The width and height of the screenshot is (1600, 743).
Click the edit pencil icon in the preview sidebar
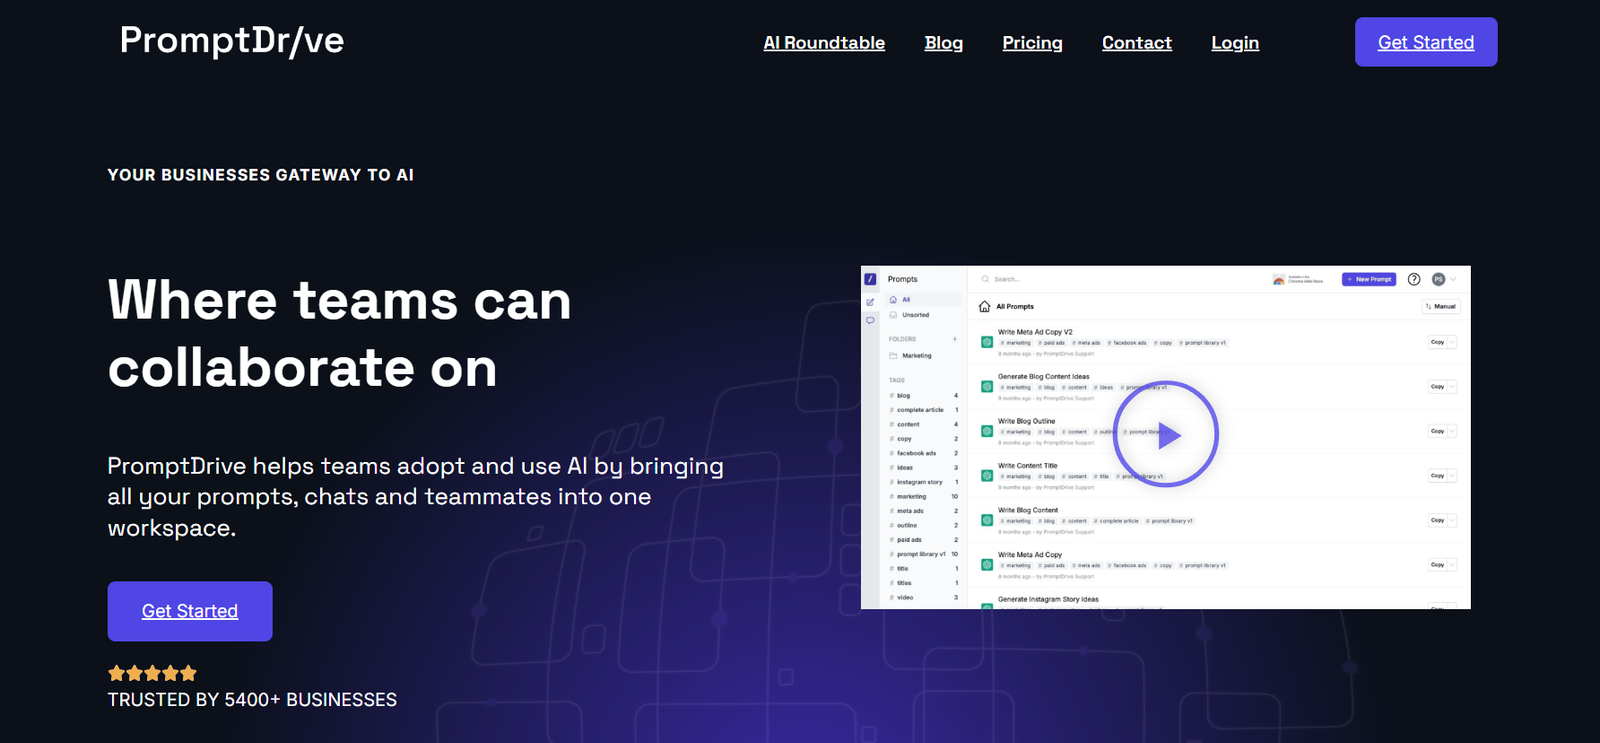870,302
